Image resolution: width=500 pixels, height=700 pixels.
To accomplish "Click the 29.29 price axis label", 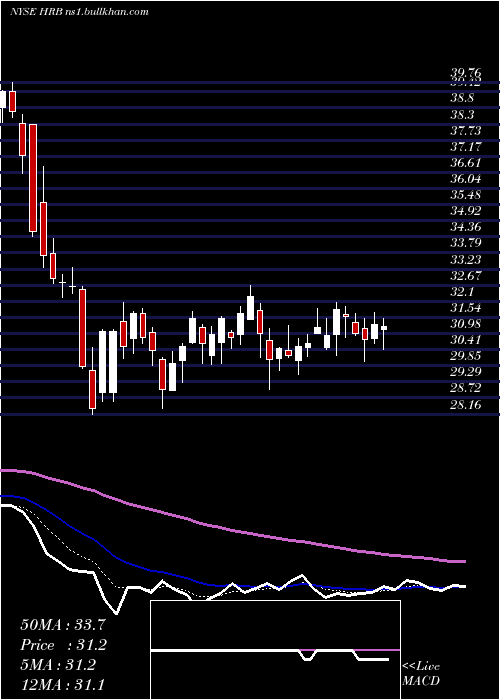I will click(x=466, y=372).
